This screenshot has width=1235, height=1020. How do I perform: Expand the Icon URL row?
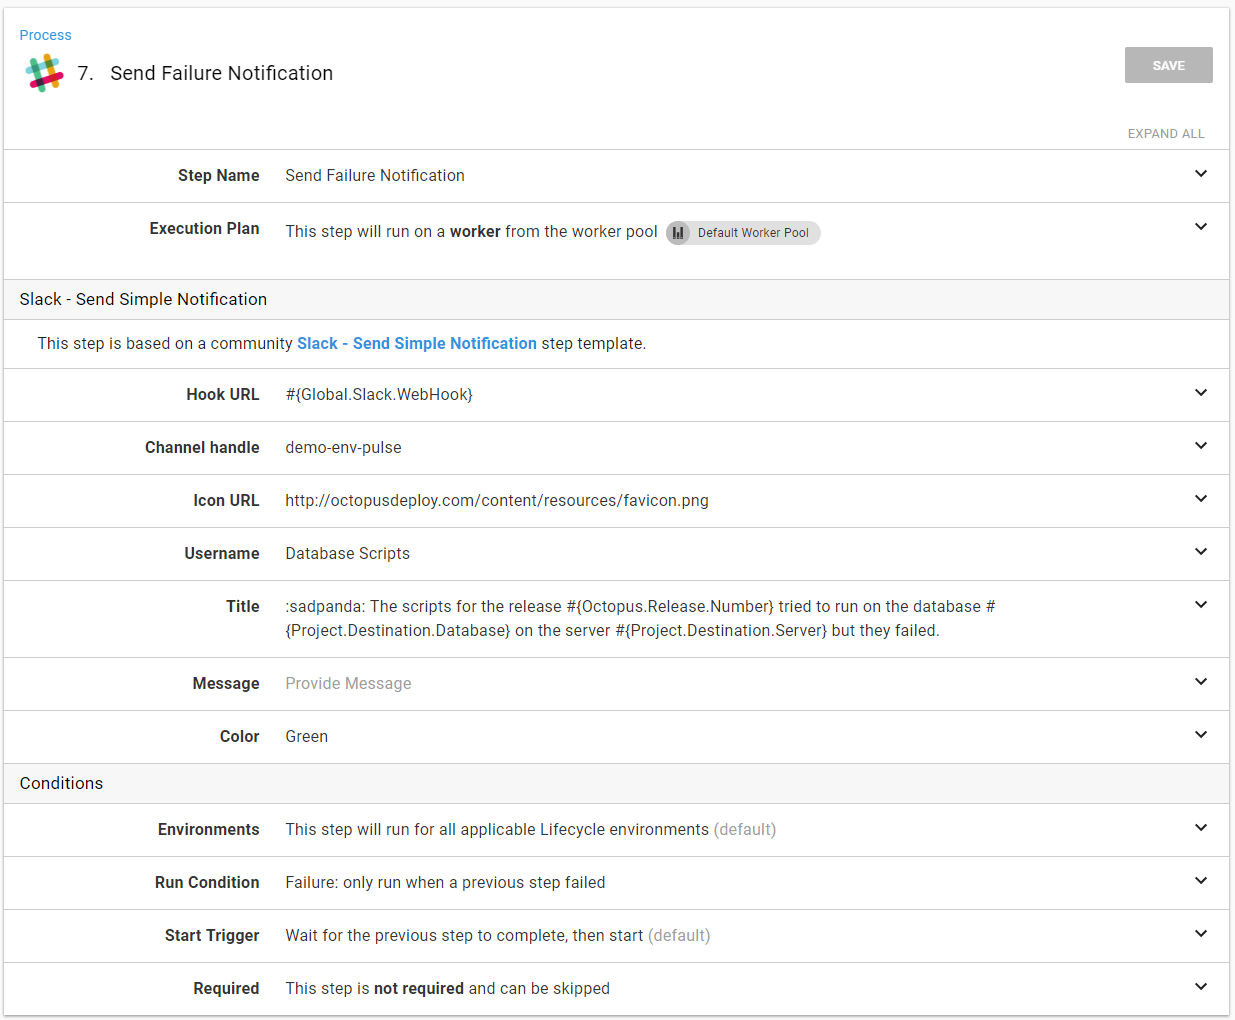pyautogui.click(x=1200, y=499)
